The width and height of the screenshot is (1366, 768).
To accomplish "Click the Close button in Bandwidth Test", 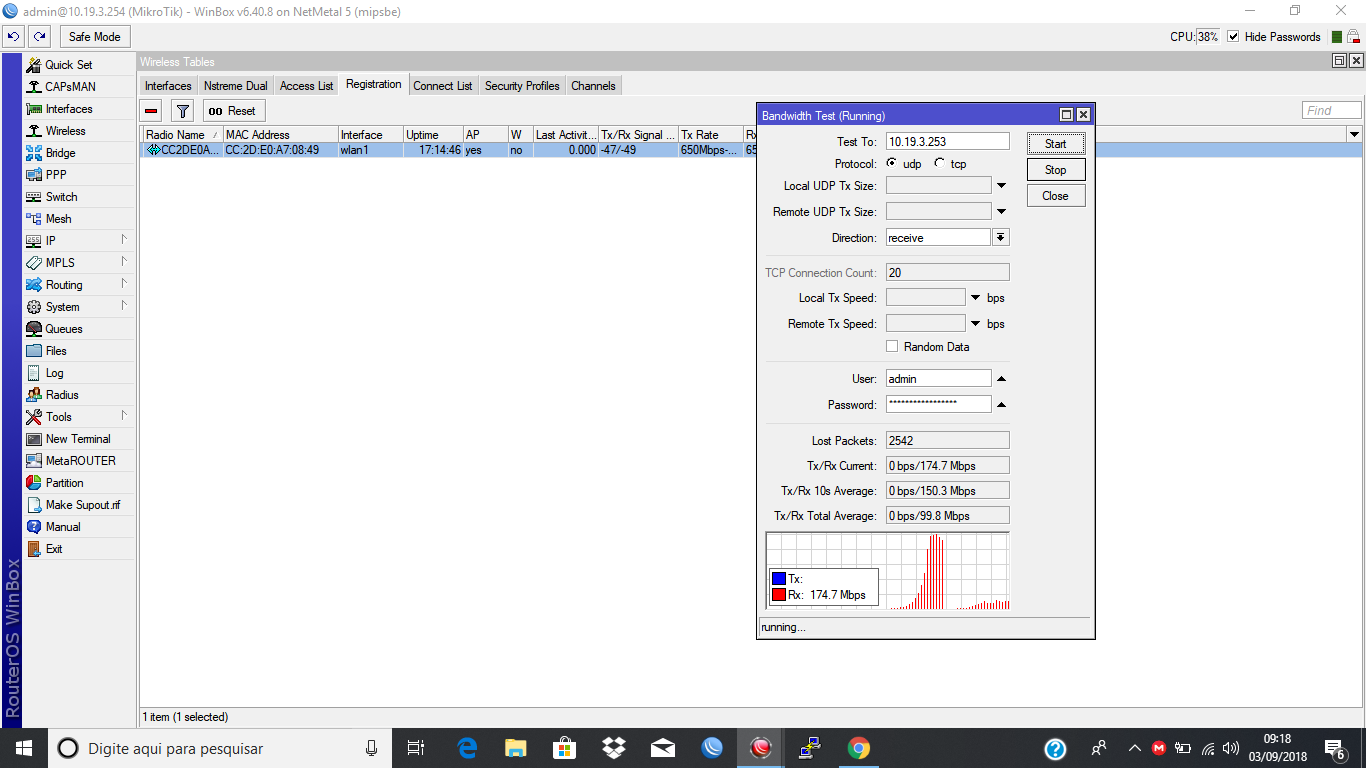I will (1056, 196).
